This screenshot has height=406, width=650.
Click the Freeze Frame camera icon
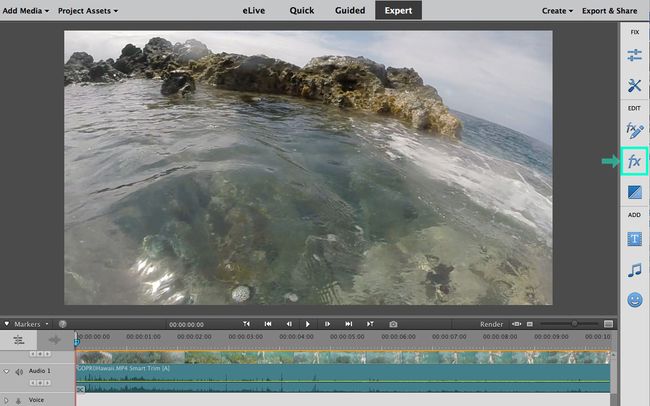click(x=393, y=324)
